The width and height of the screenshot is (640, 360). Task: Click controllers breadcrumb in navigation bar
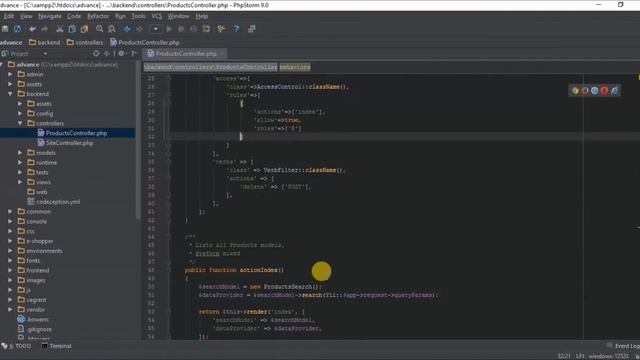coord(85,42)
